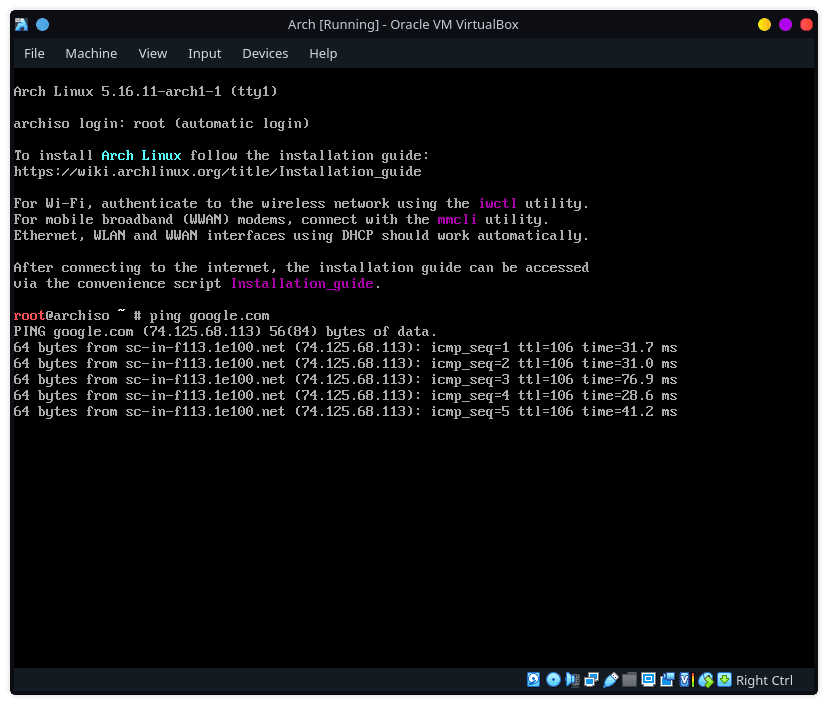Click the keyboard capture green arrow icon
The height and width of the screenshot is (705, 828).
pos(724,680)
